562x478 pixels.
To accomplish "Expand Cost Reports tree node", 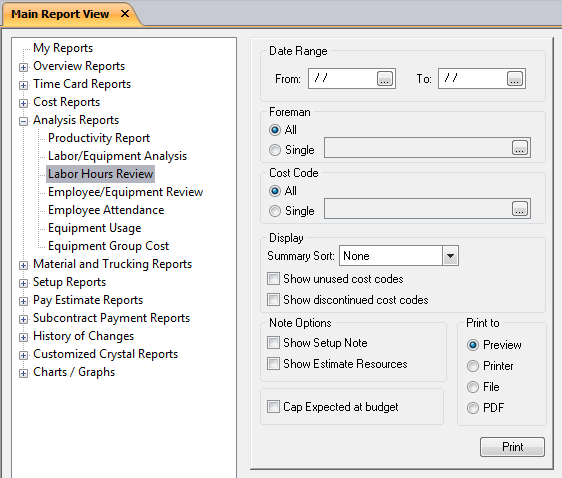I will (x=23, y=103).
